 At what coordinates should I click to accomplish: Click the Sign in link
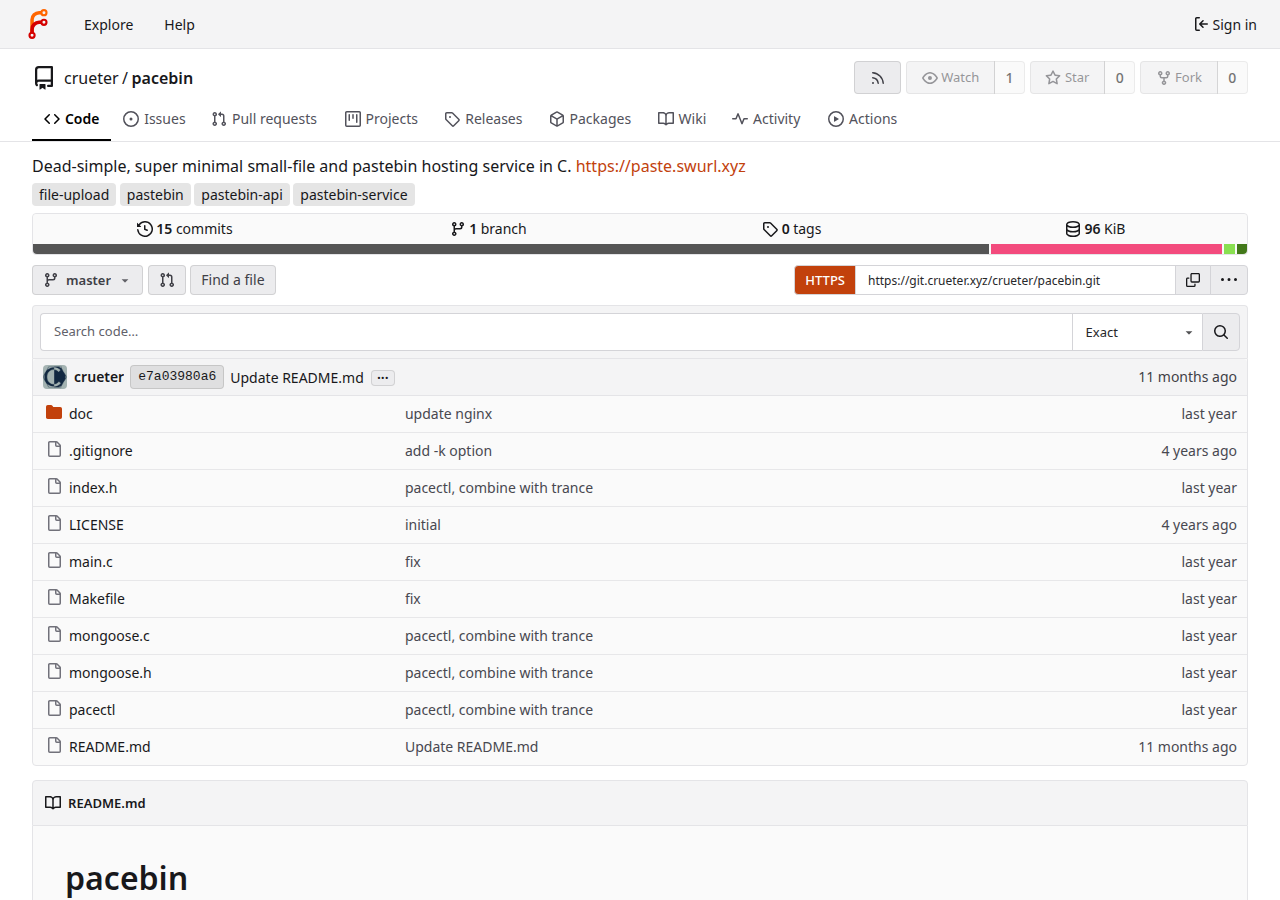pyautogui.click(x=1225, y=25)
